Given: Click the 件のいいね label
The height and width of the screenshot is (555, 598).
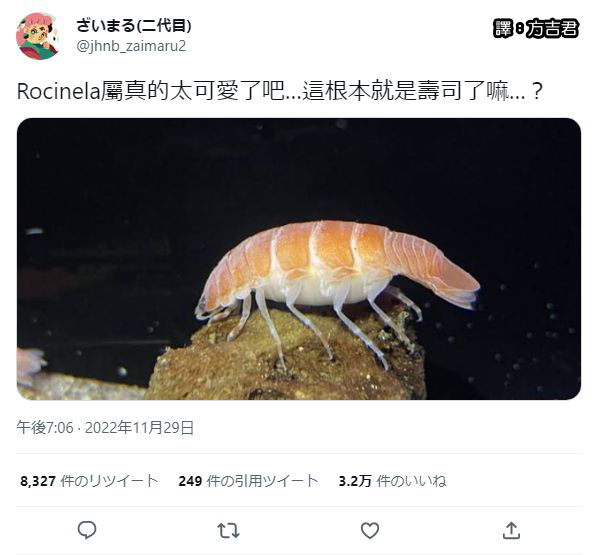Looking at the screenshot, I should click(x=412, y=481).
